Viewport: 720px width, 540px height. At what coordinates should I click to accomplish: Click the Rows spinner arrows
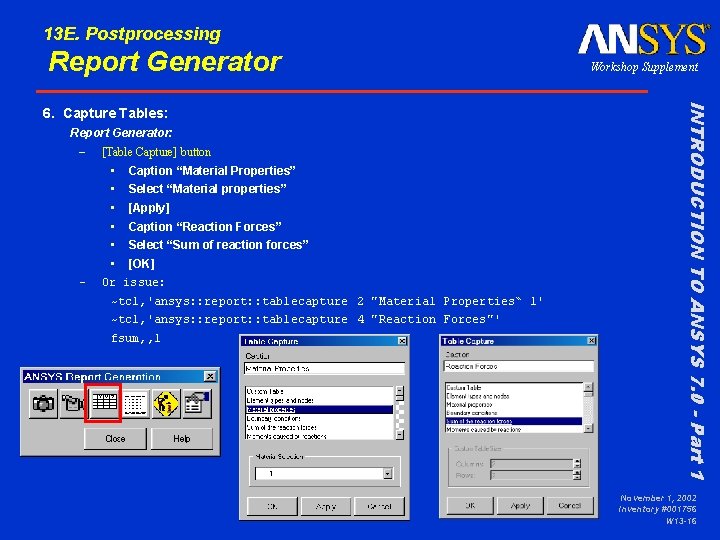pyautogui.click(x=578, y=476)
